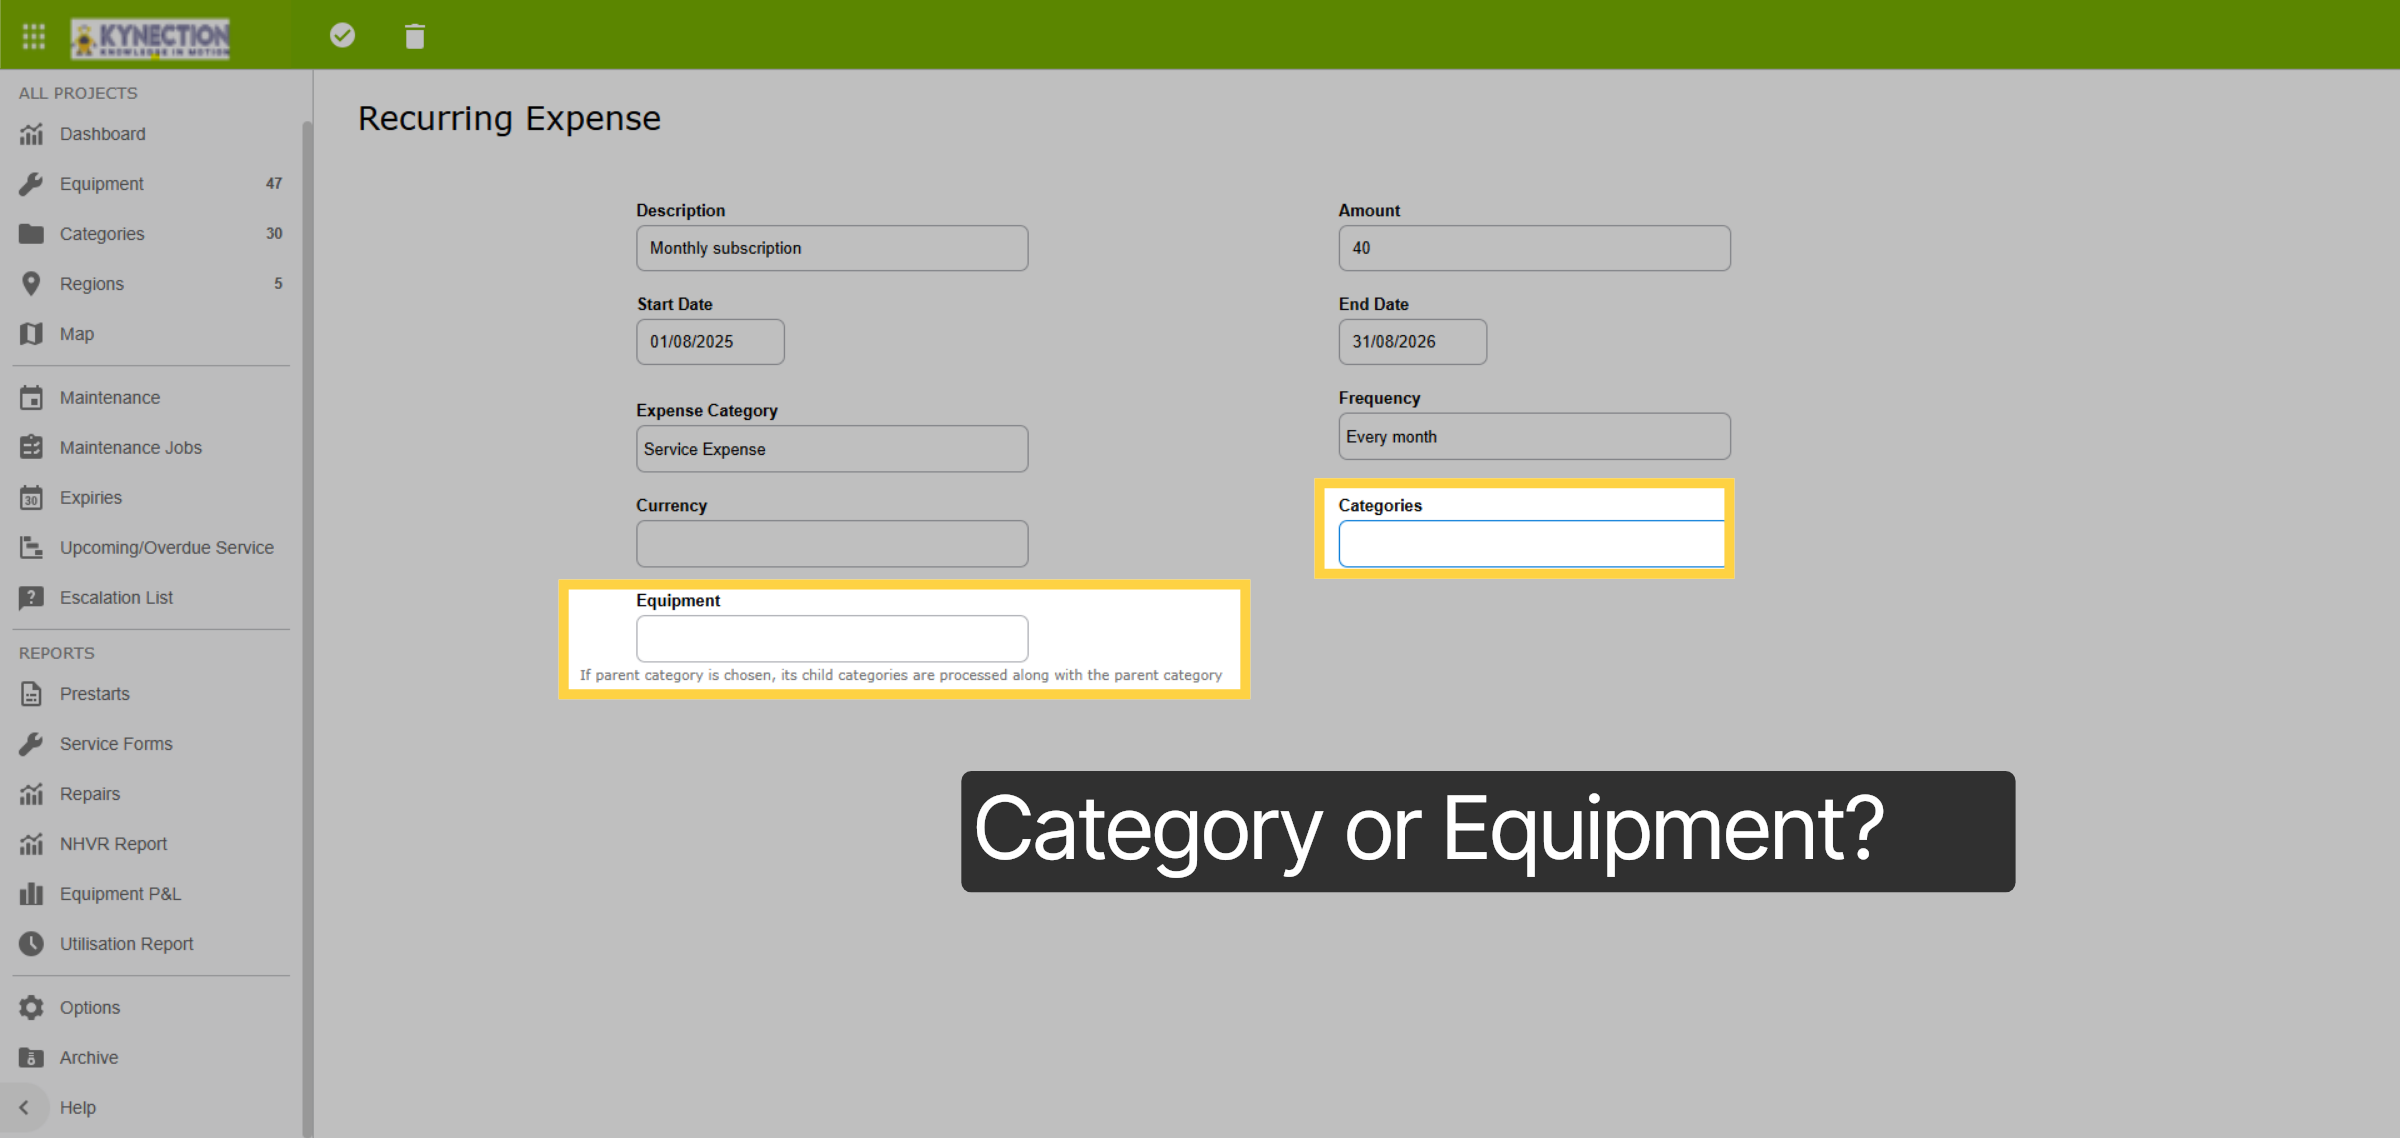Click the Description input field
Viewport: 2400px width, 1138px height.
coord(832,248)
